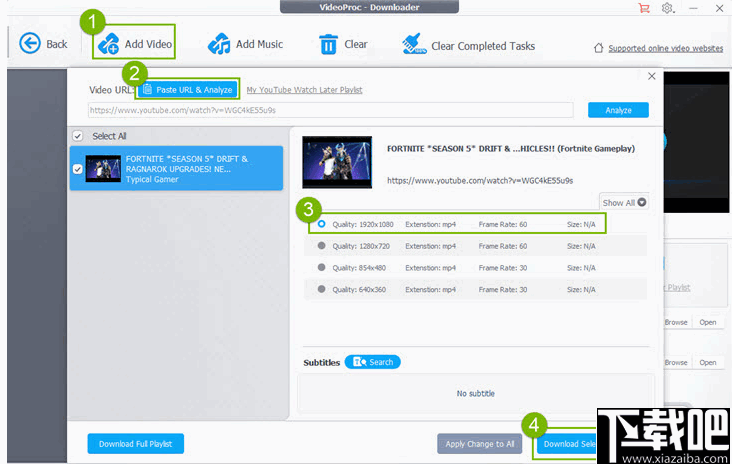Viewport: 732px width, 464px height.
Task: Click the second Browse button in background window
Action: click(676, 362)
